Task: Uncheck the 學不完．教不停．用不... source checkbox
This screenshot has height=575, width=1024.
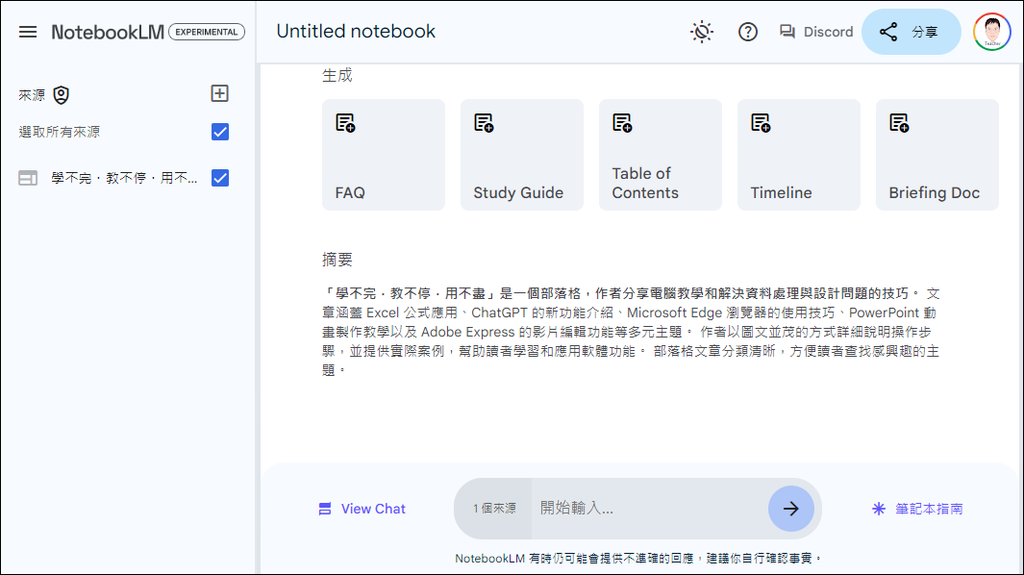Action: [x=220, y=178]
